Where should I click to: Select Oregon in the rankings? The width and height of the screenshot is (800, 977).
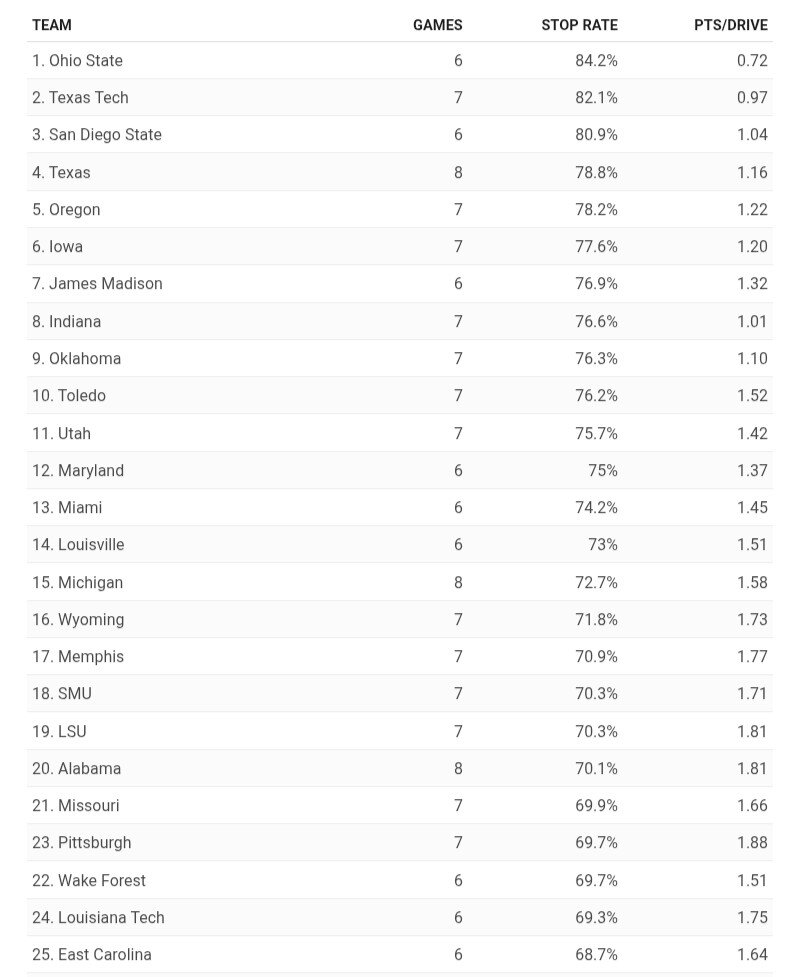66,209
